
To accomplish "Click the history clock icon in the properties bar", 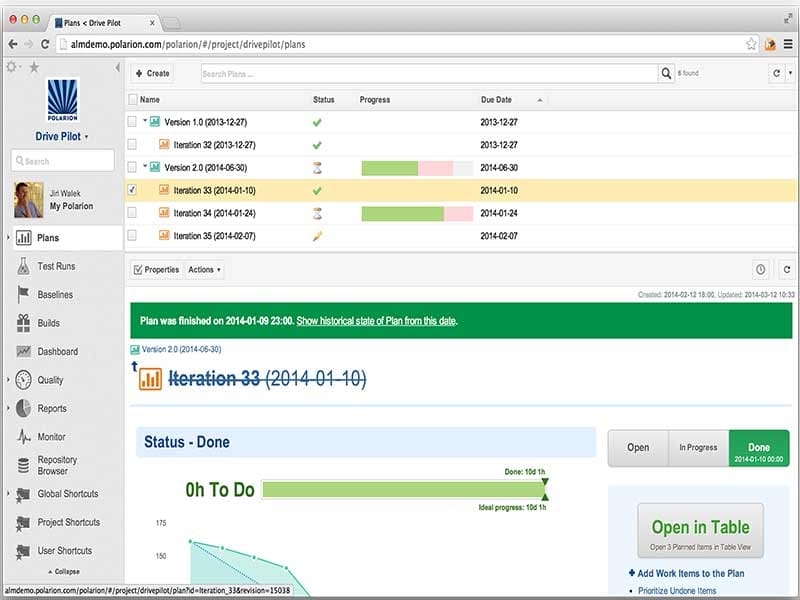I will click(761, 269).
